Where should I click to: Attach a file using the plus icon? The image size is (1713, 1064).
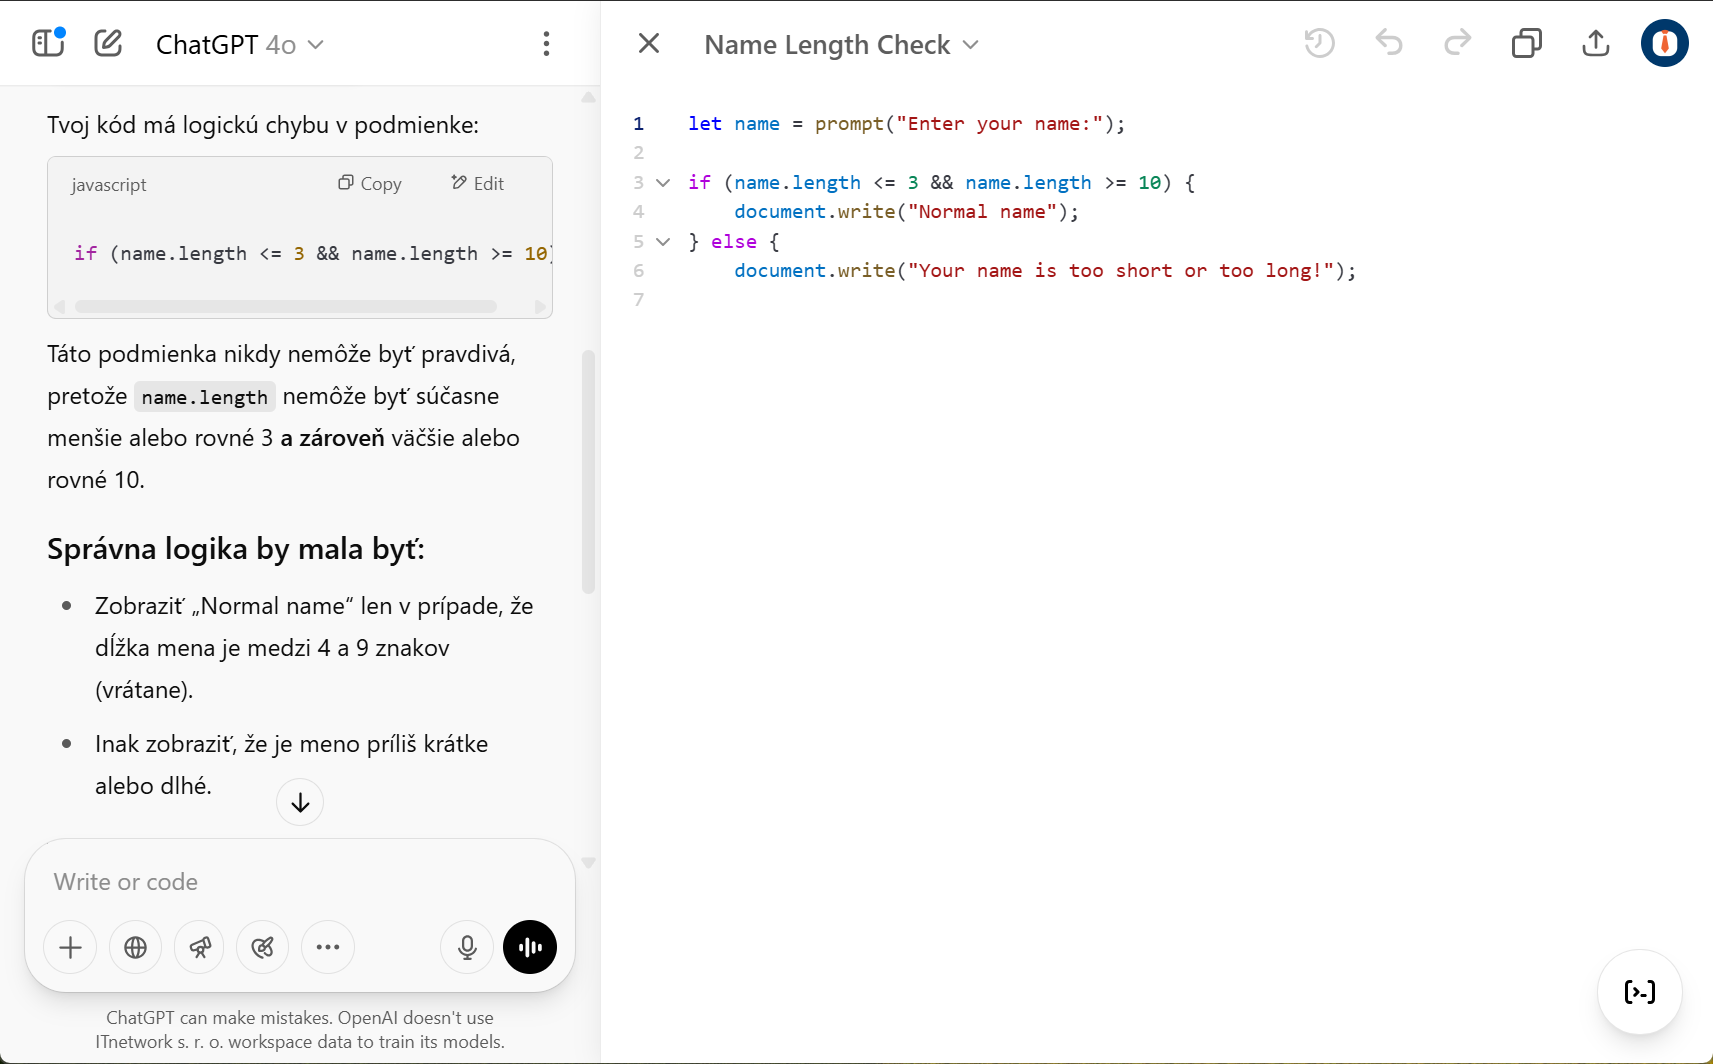point(69,947)
